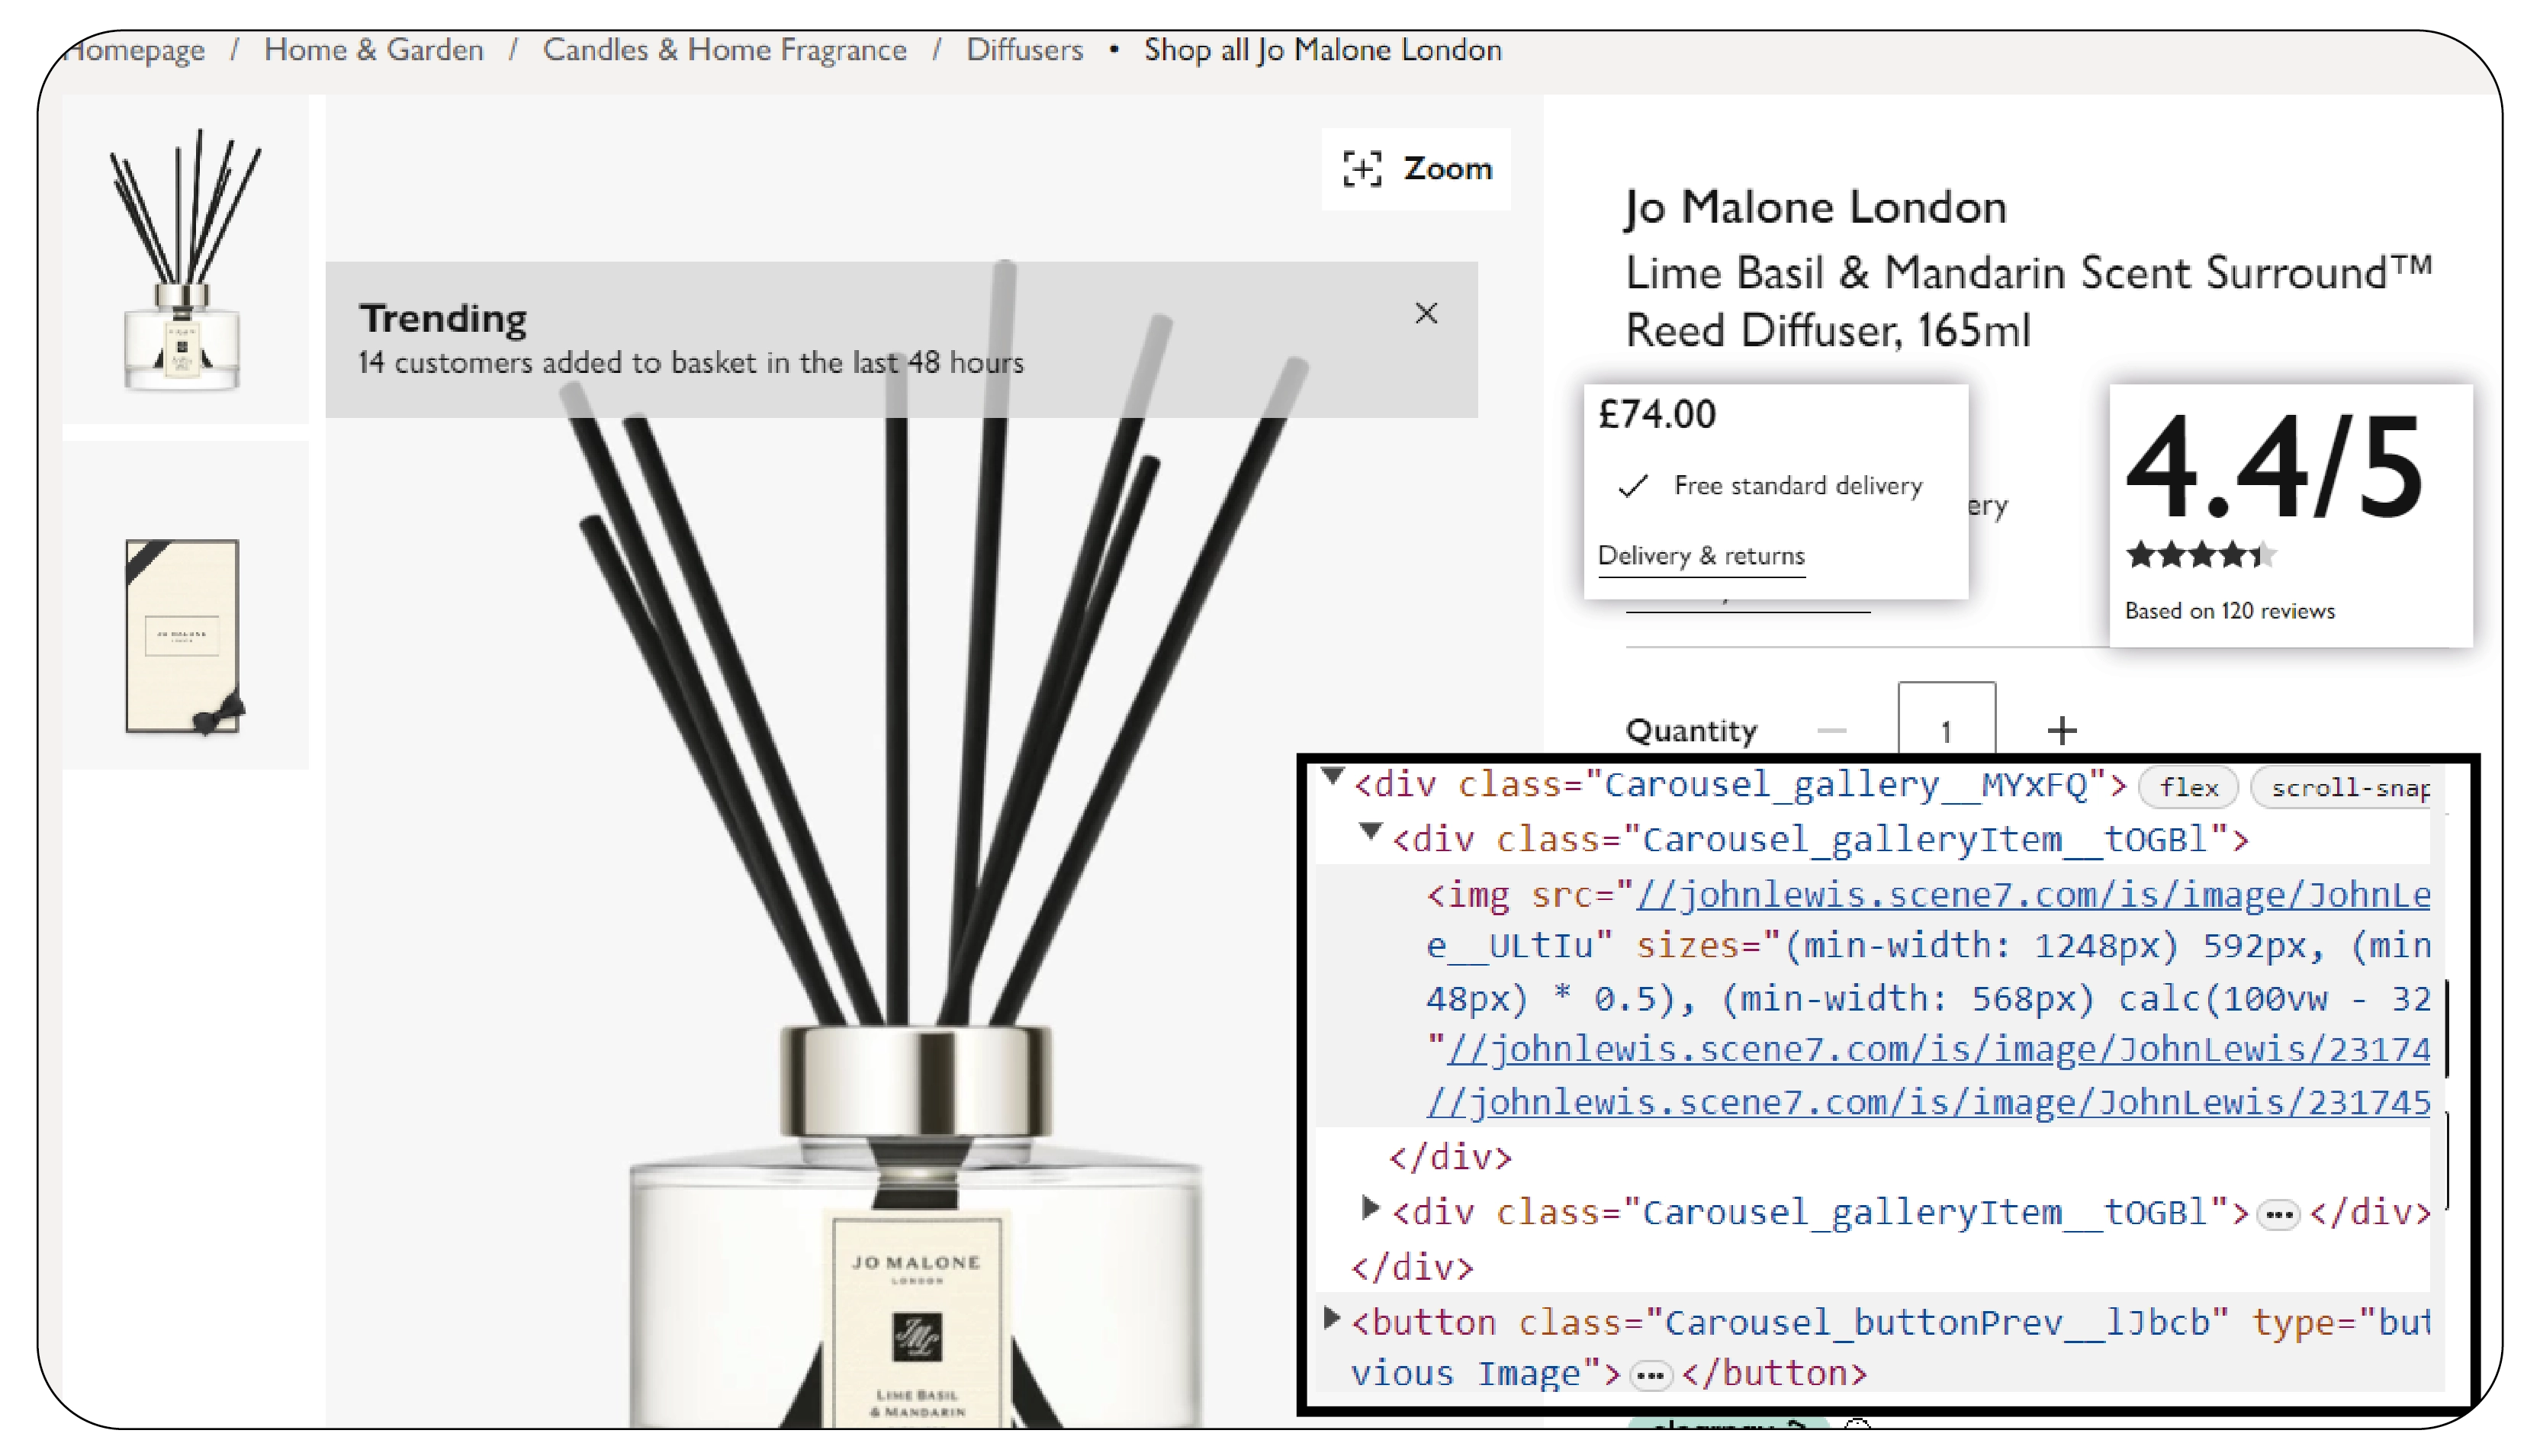
Task: Click Based on 120 reviews text
Action: 2229,611
